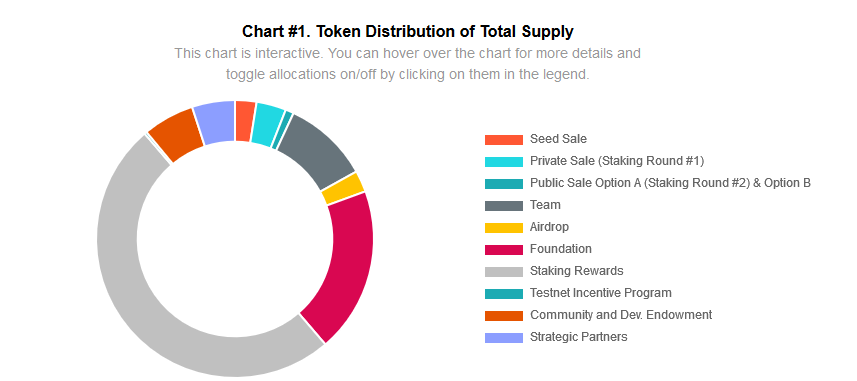Click the cyan Private Sale donut segment
The width and height of the screenshot is (857, 381).
[267, 125]
